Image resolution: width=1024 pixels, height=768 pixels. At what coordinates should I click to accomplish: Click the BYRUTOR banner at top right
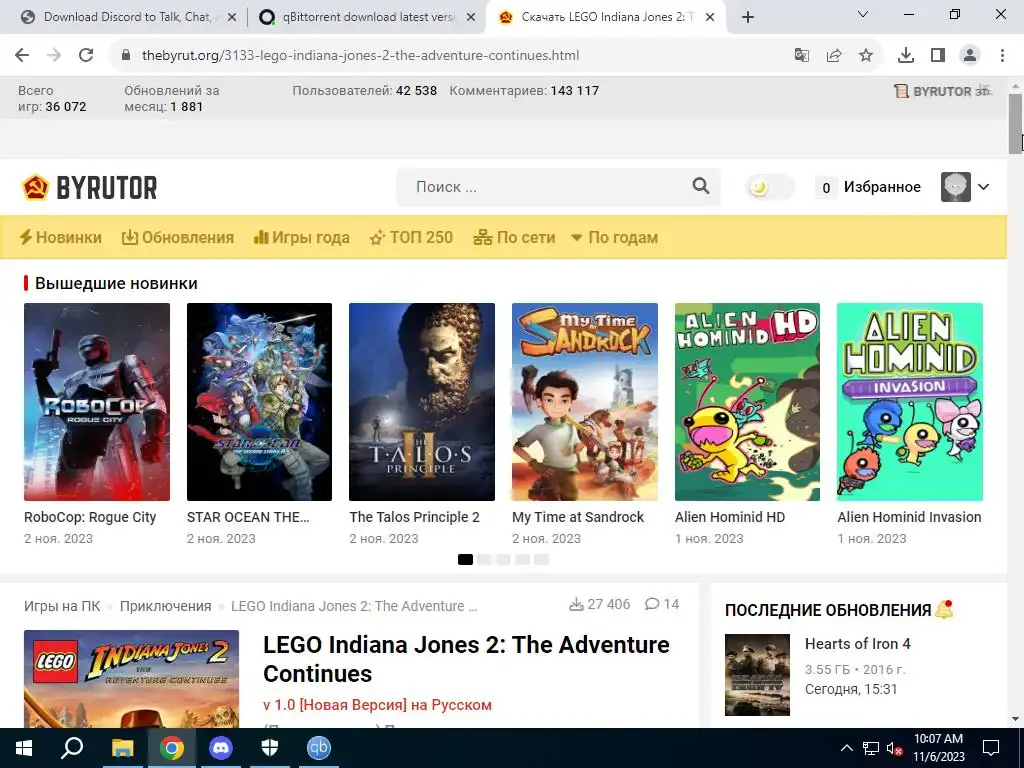[x=942, y=91]
